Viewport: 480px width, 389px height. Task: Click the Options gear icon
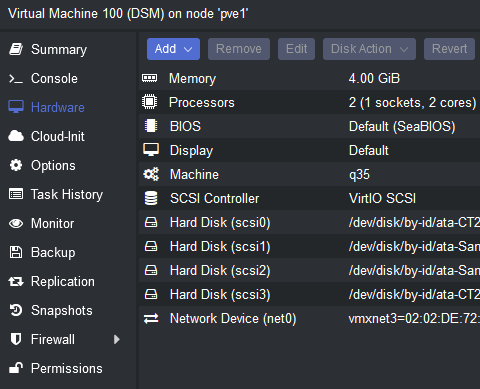click(16, 165)
